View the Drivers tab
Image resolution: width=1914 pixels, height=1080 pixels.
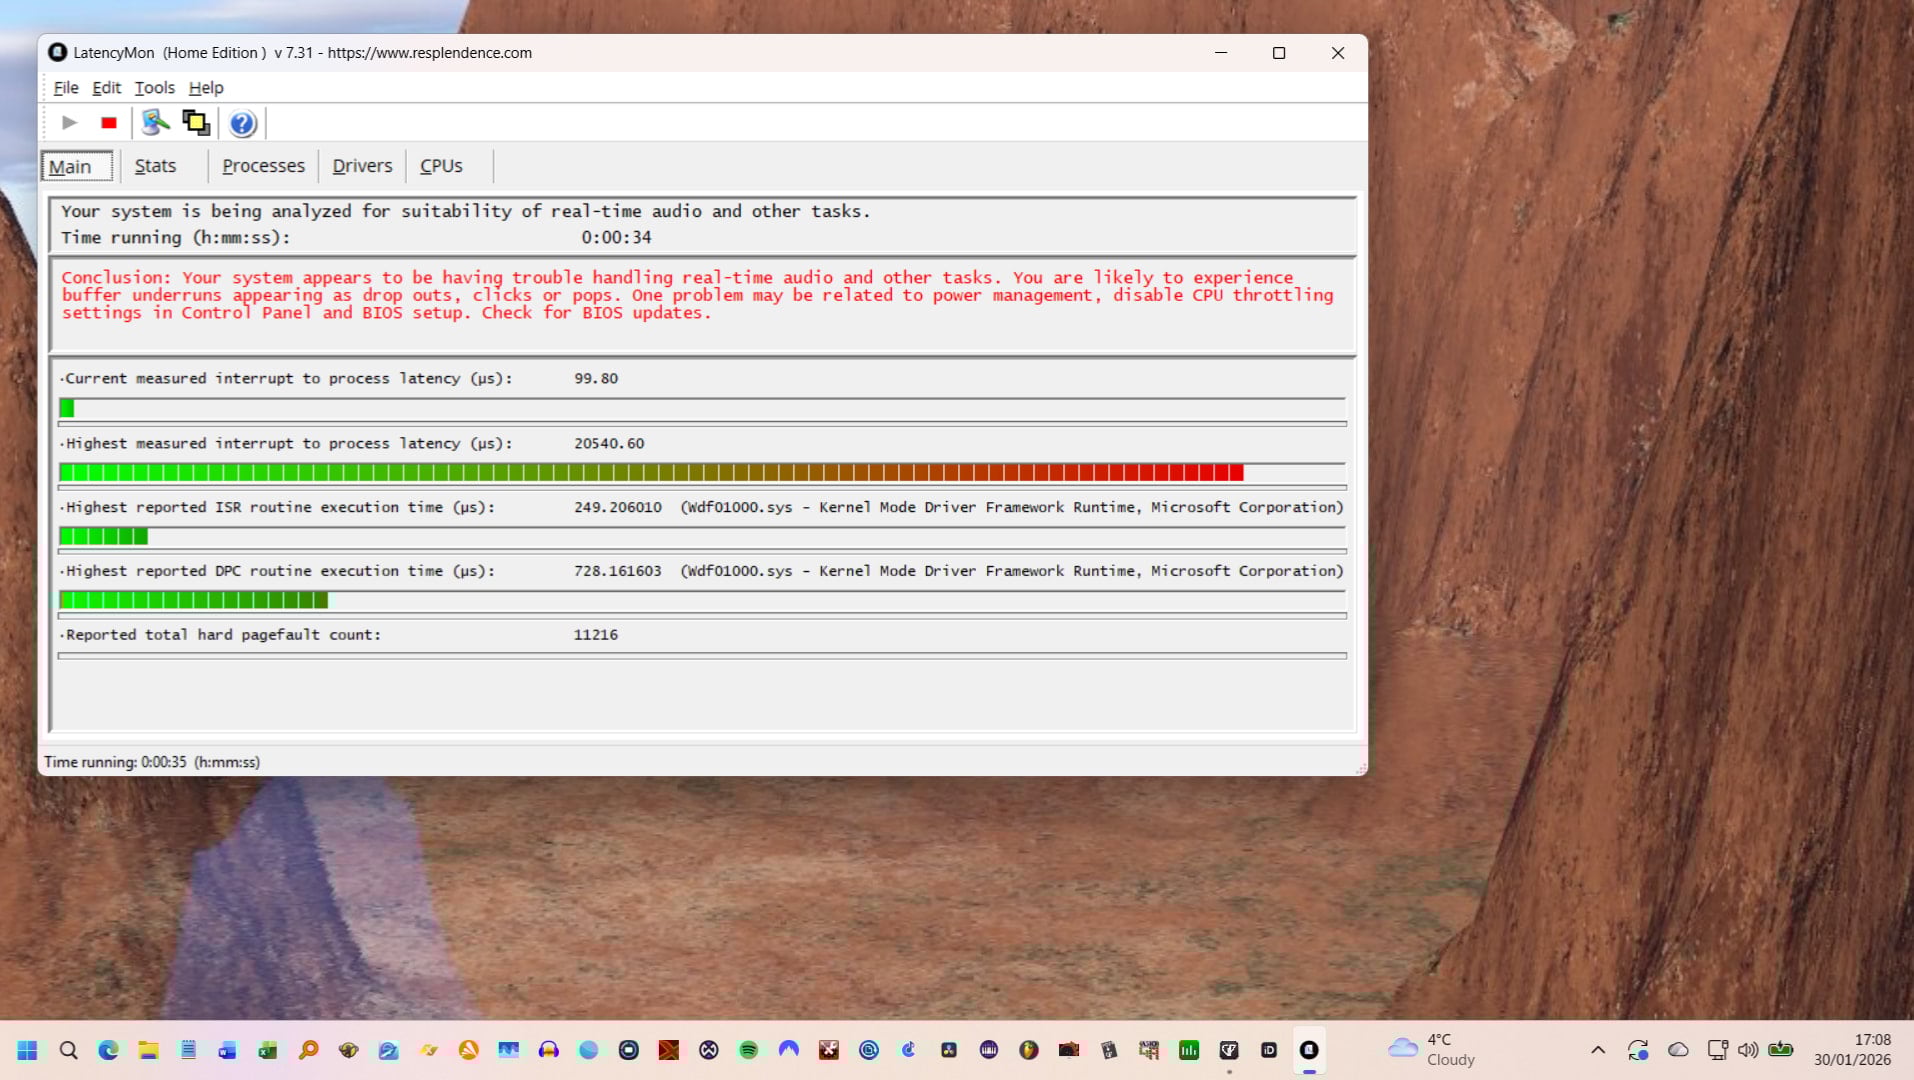point(362,166)
